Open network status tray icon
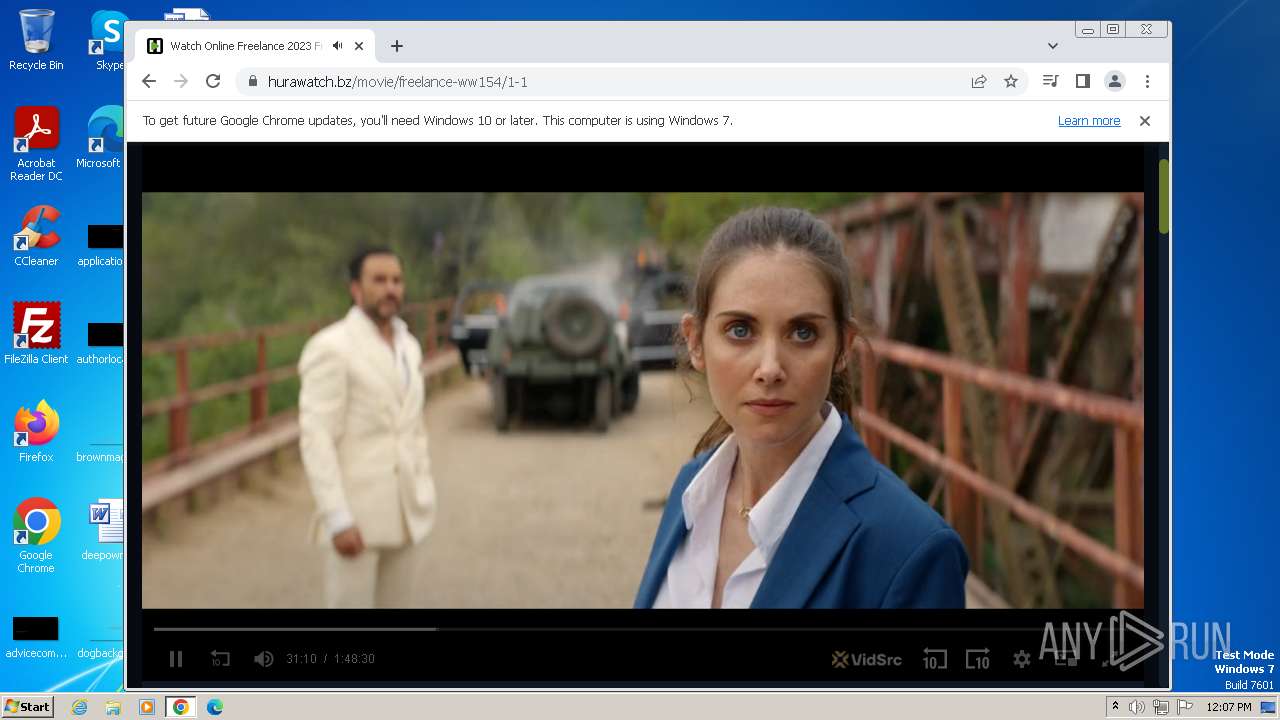Image resolution: width=1280 pixels, height=720 pixels. coord(1161,707)
